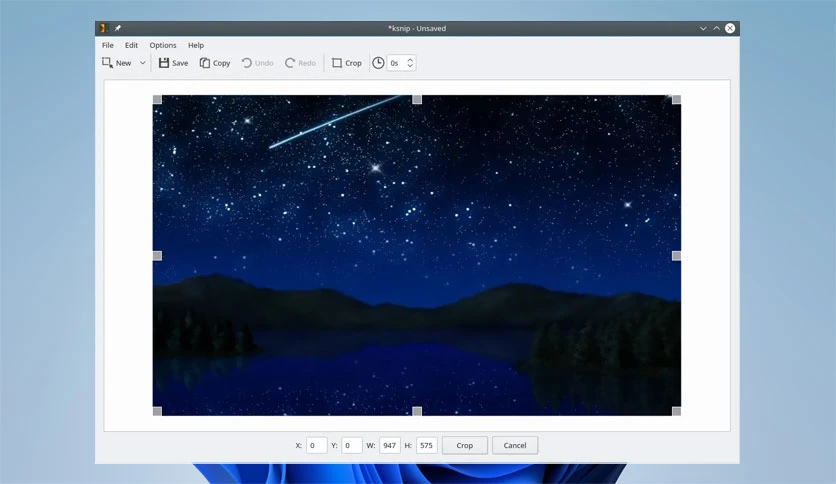Click the top-left crop handle

click(157, 100)
